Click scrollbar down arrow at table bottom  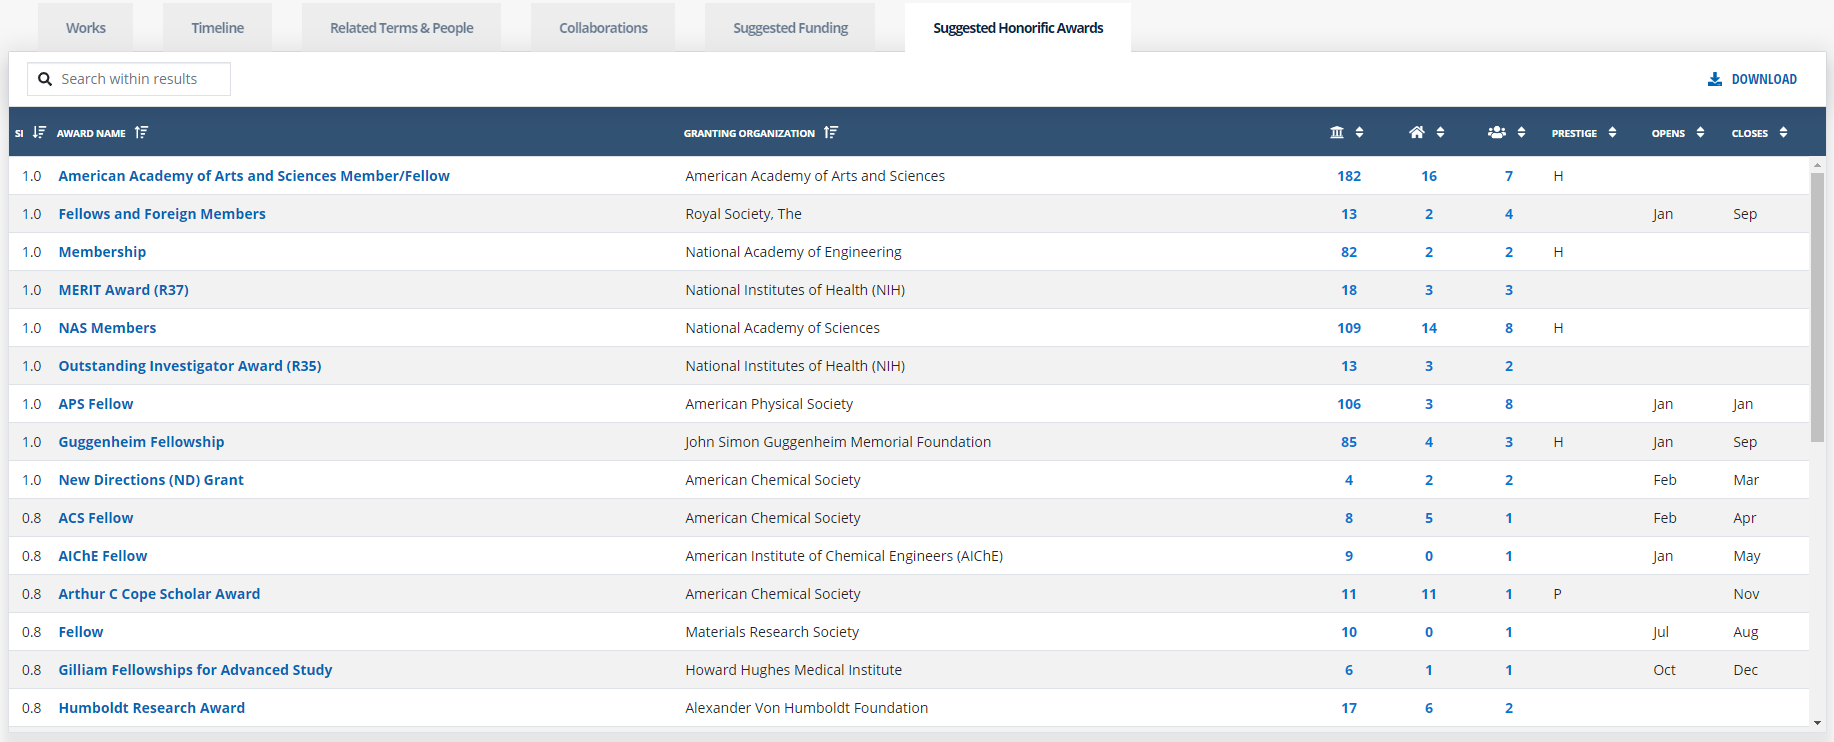click(x=1817, y=722)
